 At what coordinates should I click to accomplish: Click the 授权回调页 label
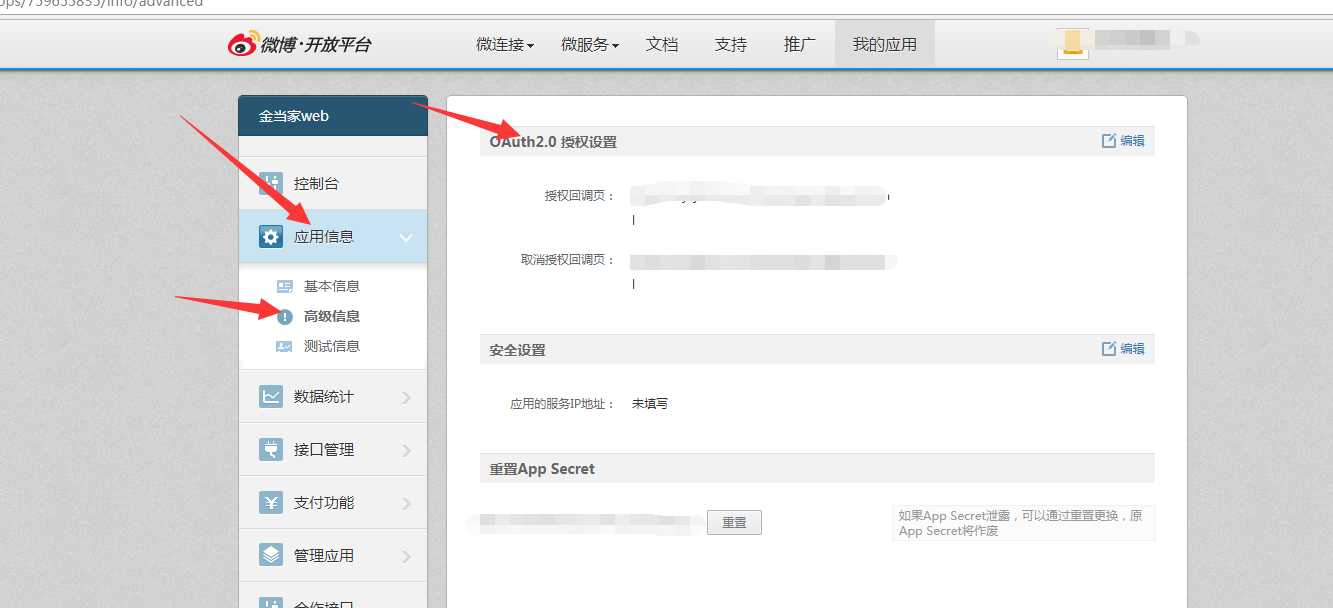(580, 196)
